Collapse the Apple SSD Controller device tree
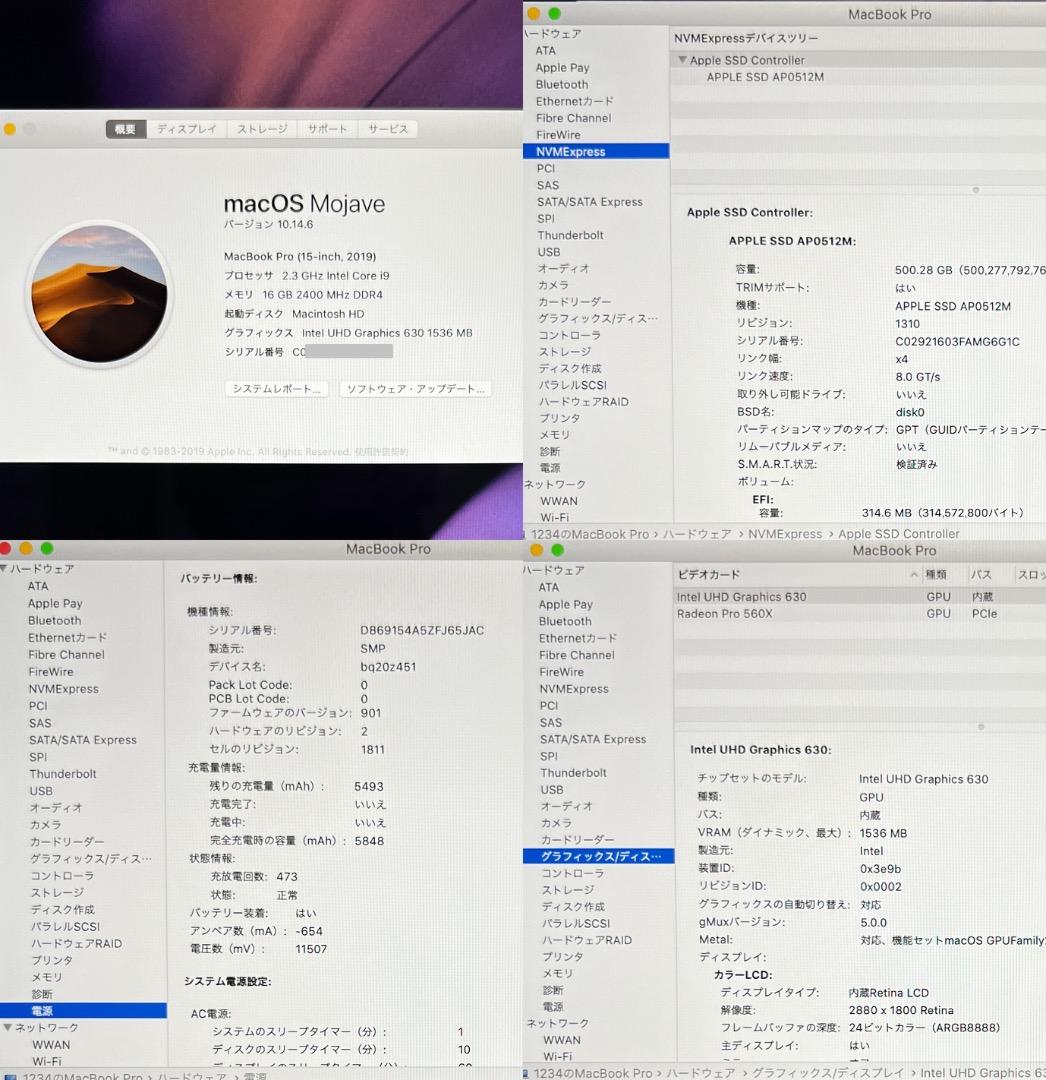 pyautogui.click(x=683, y=60)
